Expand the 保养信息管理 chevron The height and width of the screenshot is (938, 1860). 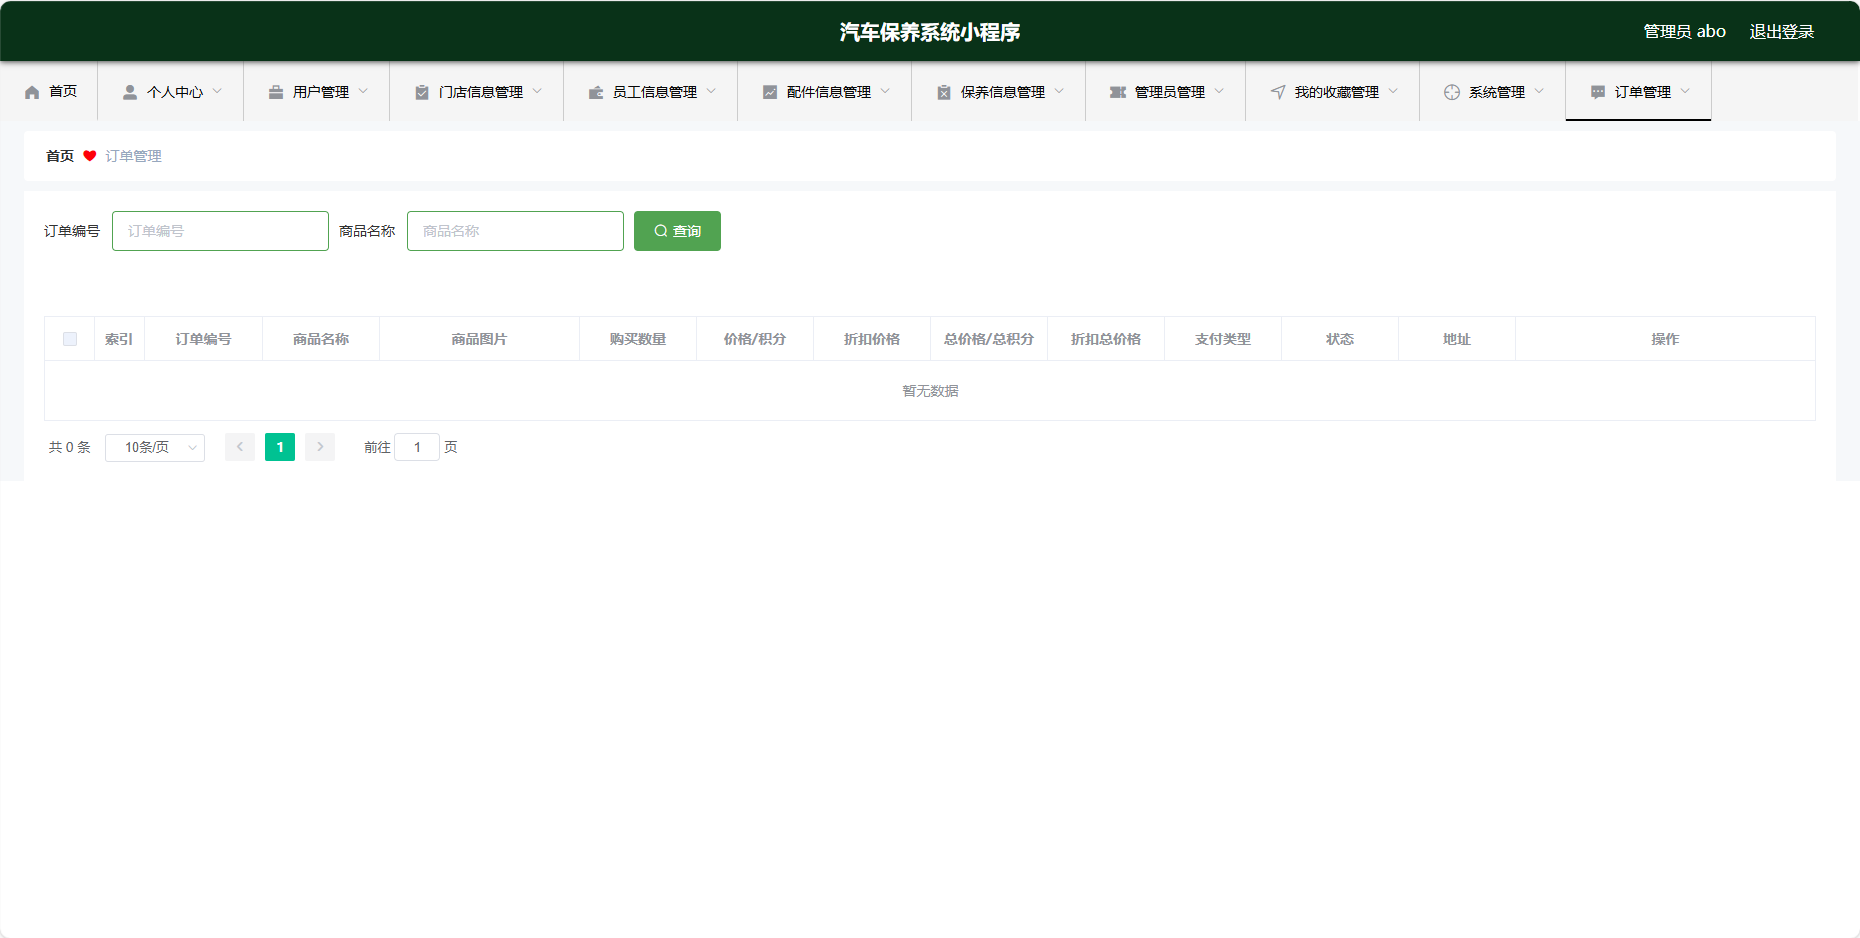(1059, 91)
